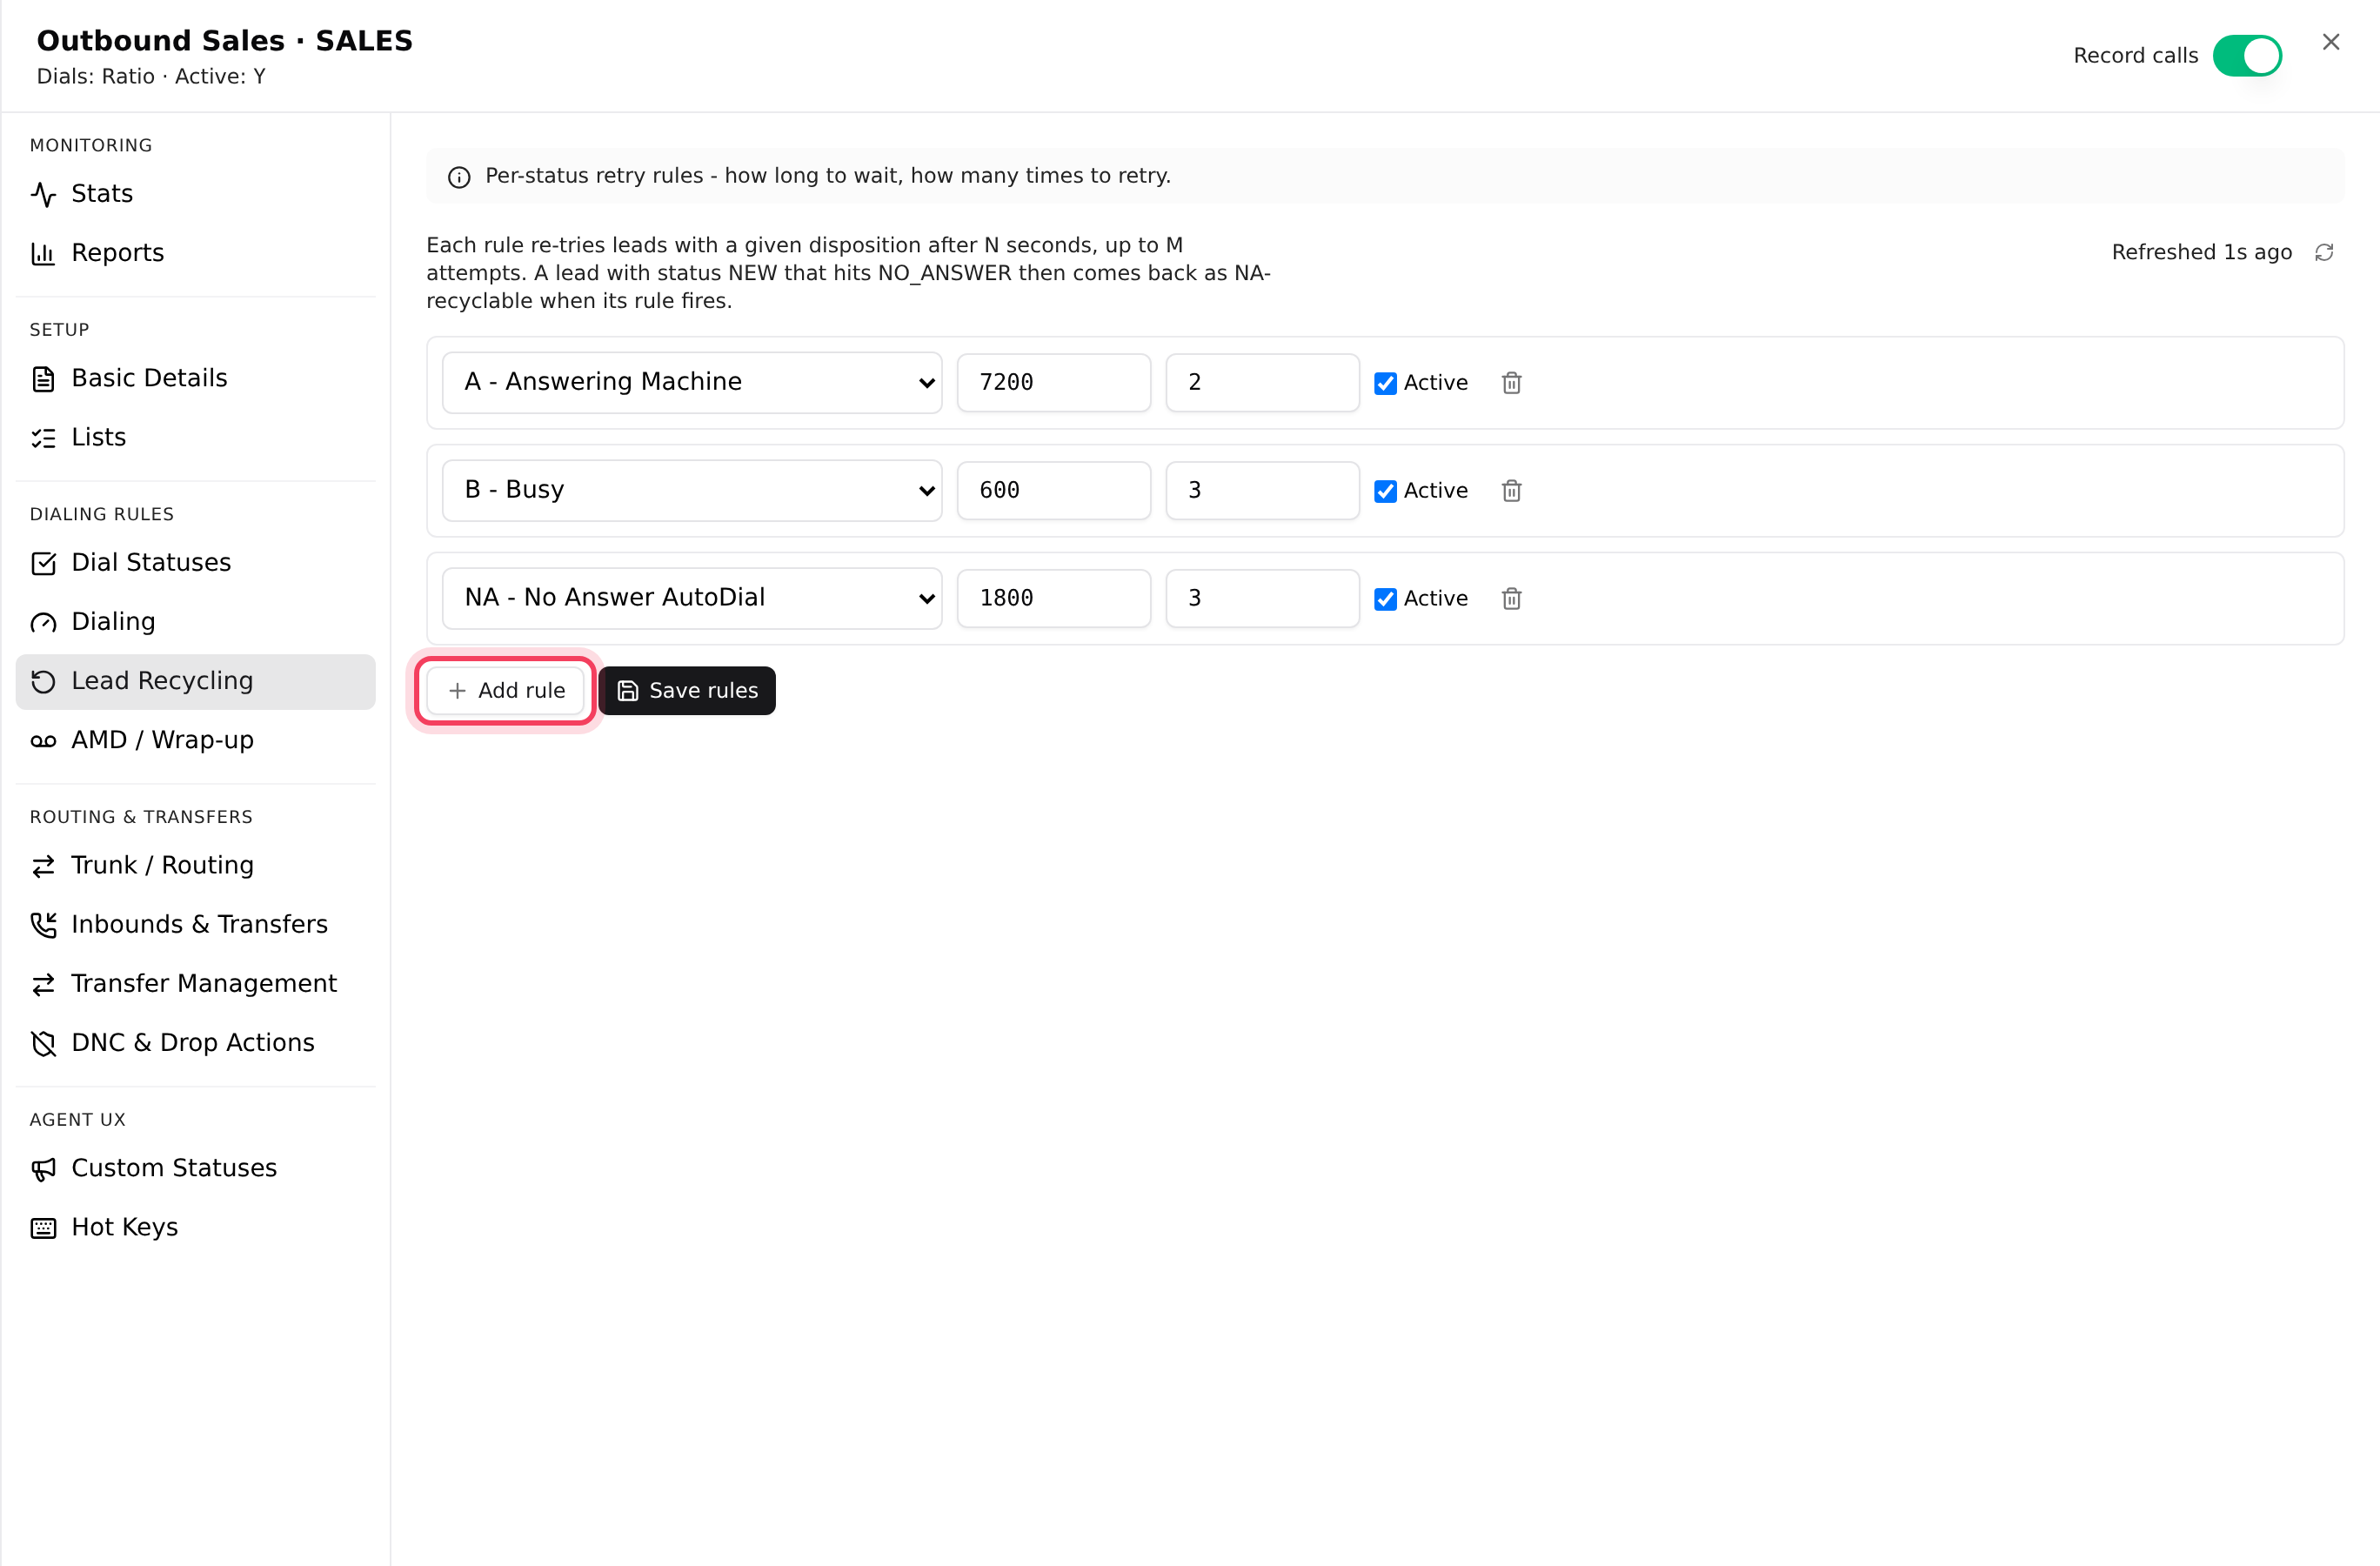Click the Dialing gauge icon
This screenshot has height=1566, width=2380.
(x=43, y=622)
